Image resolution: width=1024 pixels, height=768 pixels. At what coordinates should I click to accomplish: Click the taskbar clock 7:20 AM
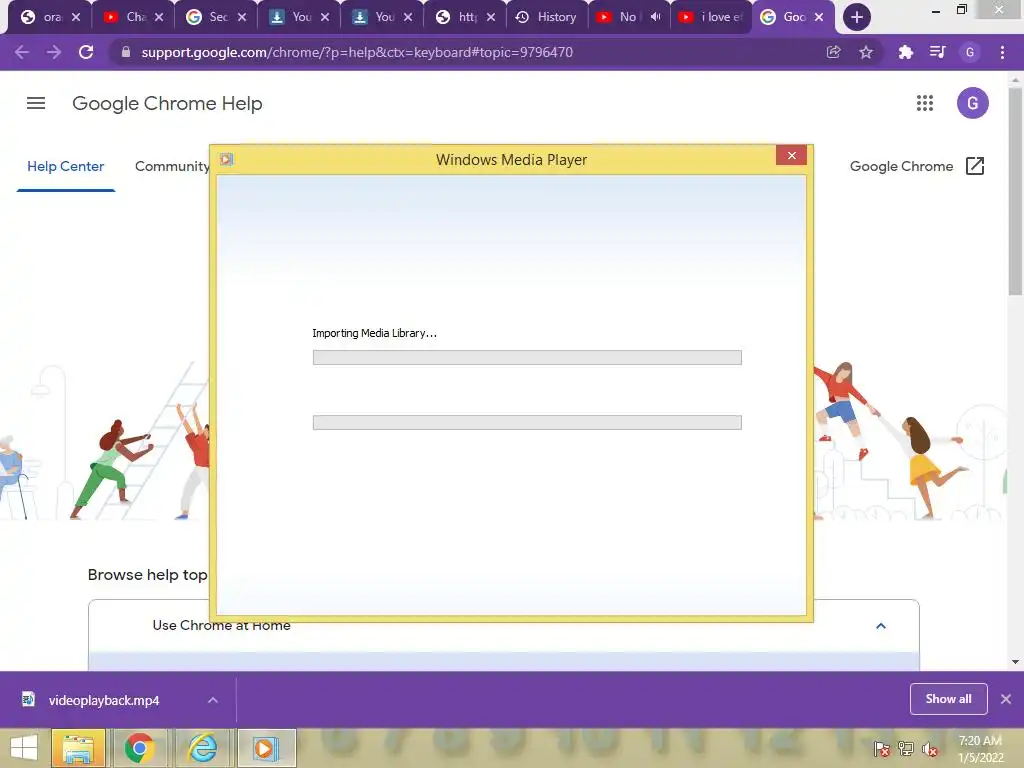pos(980,741)
